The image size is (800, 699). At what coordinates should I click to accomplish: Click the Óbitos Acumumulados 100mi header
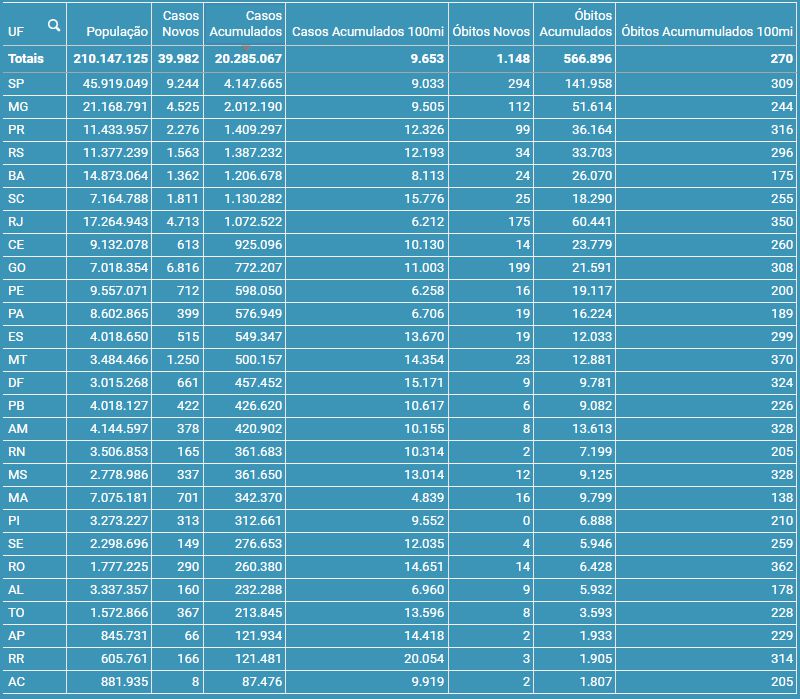coord(707,32)
